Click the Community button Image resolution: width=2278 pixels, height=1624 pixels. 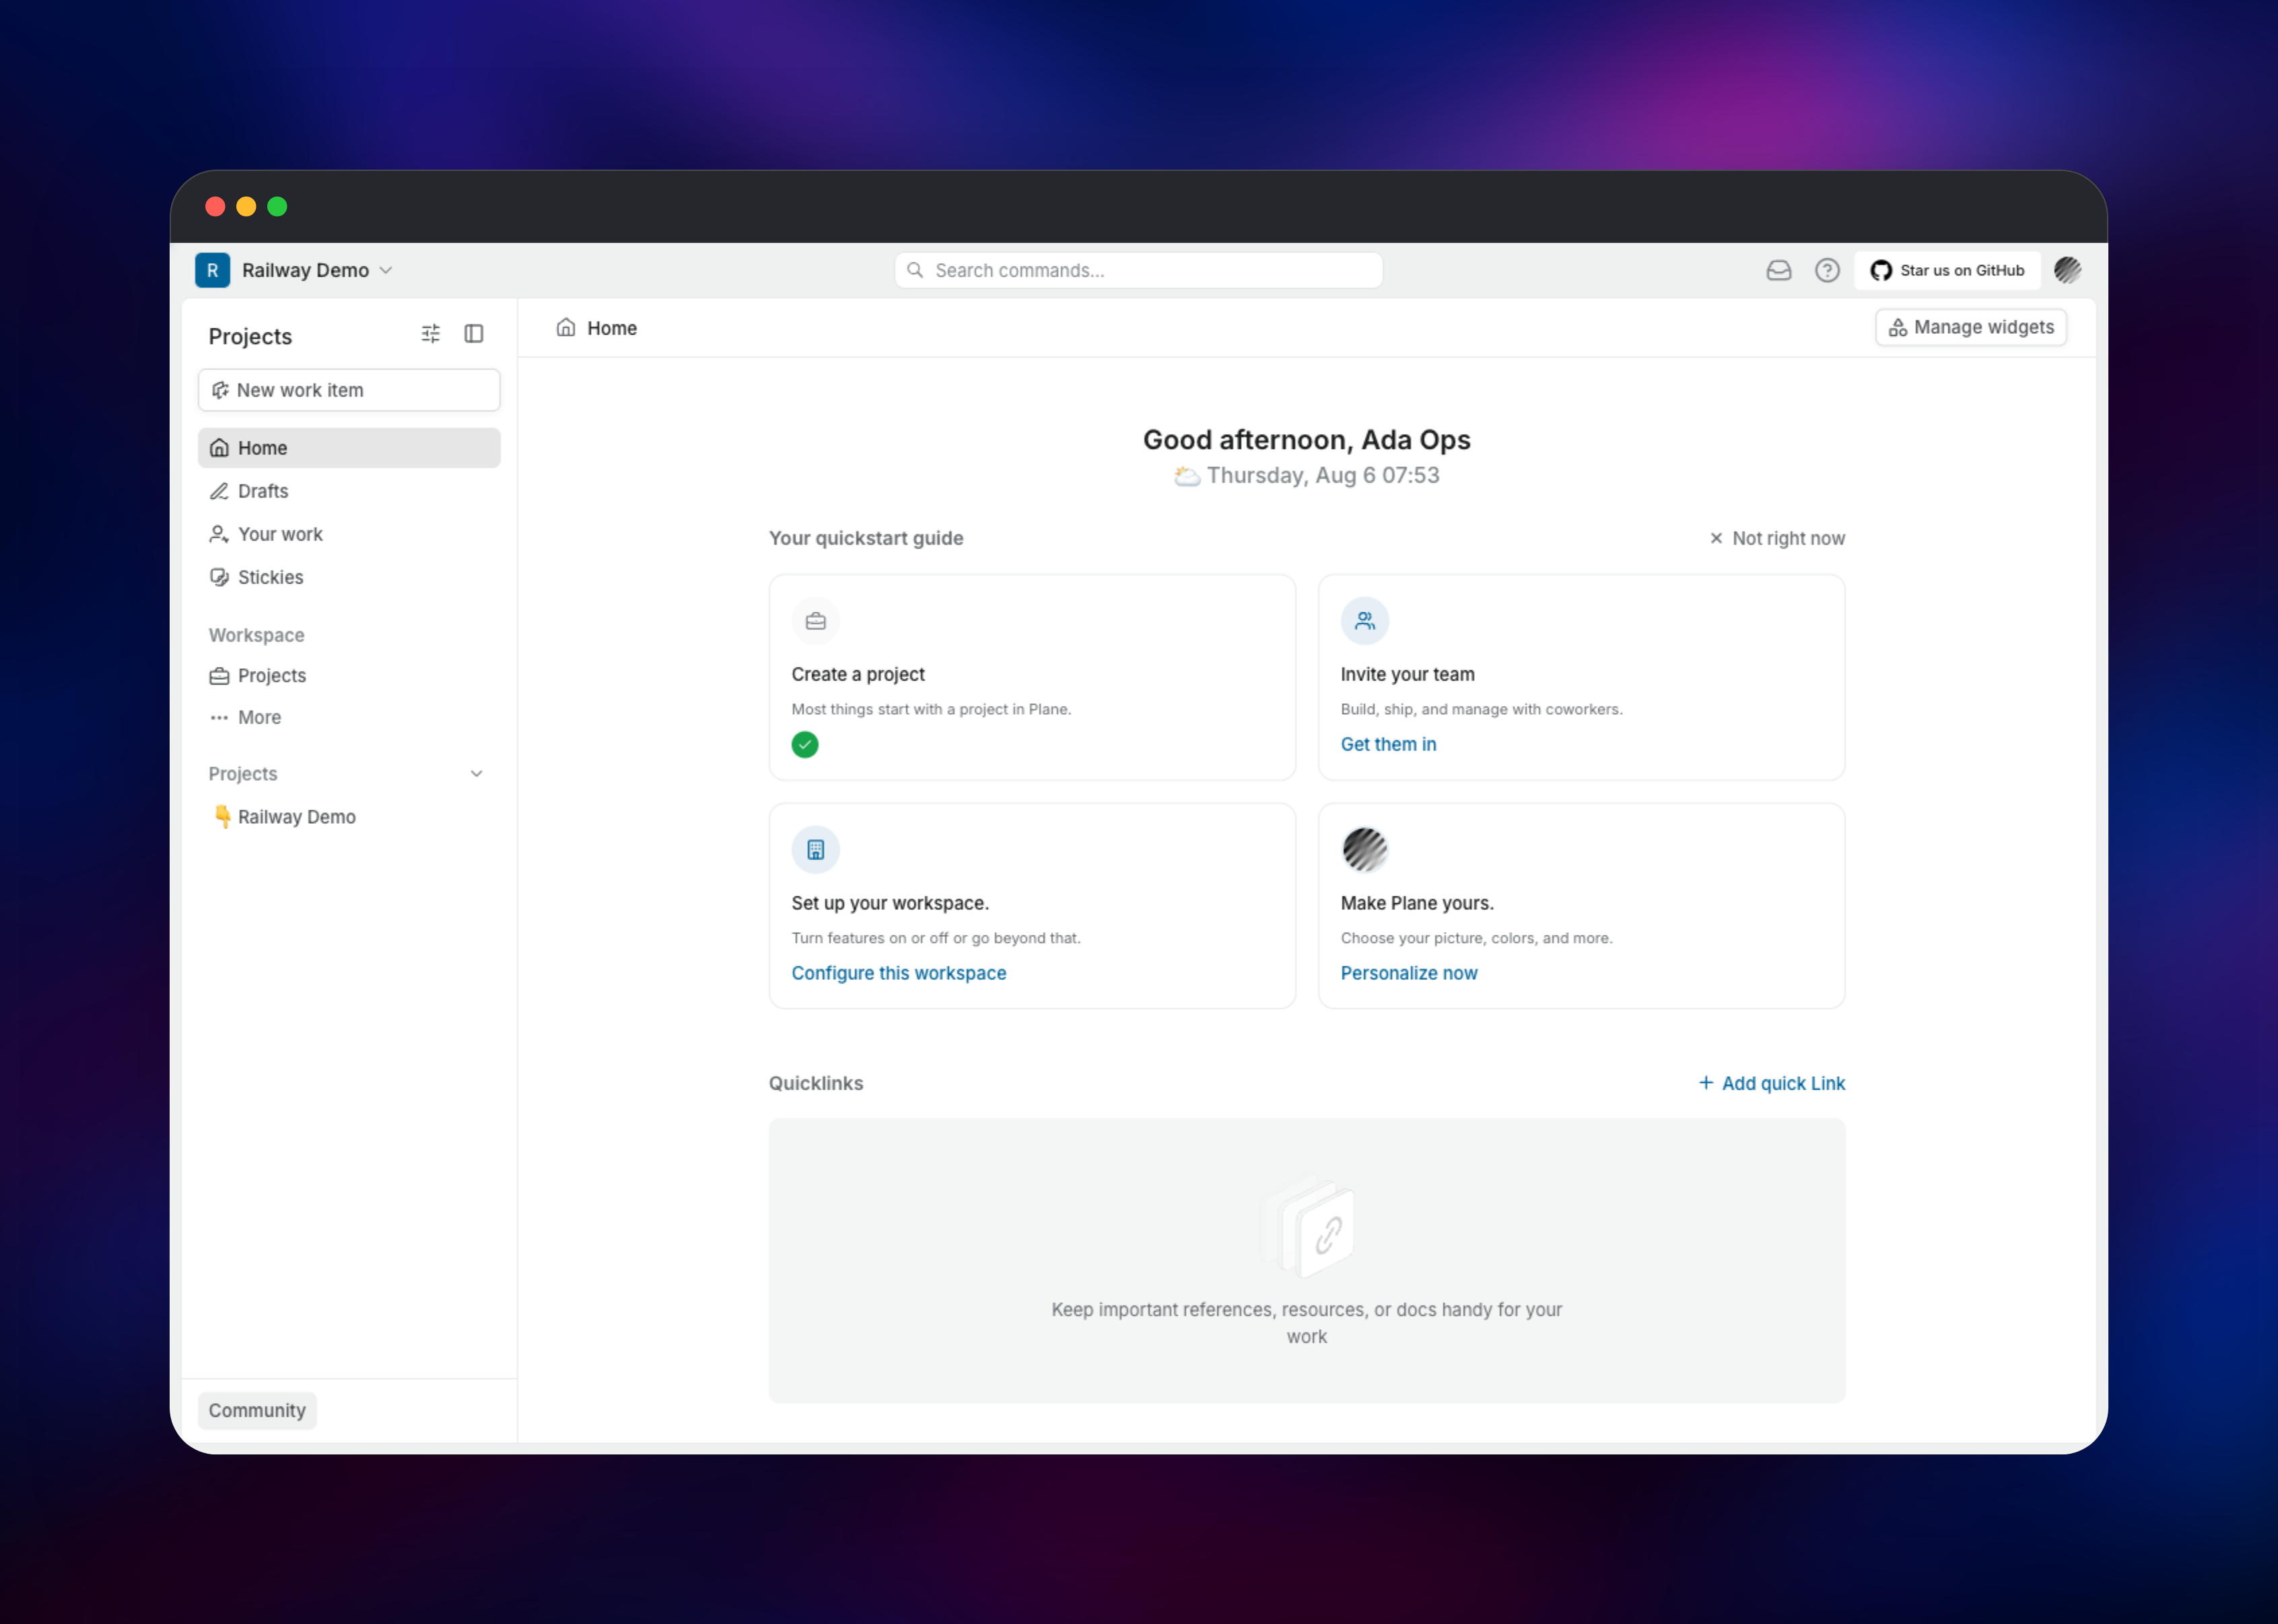(257, 1411)
